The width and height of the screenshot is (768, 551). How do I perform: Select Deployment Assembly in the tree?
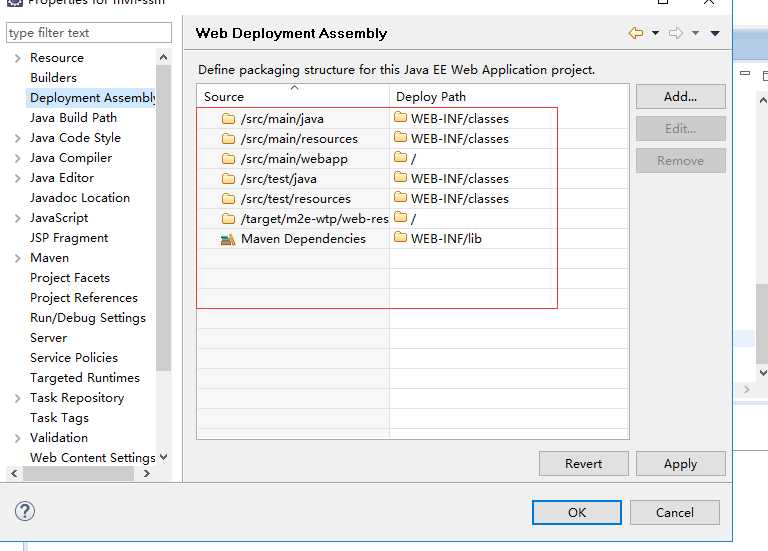(x=92, y=98)
